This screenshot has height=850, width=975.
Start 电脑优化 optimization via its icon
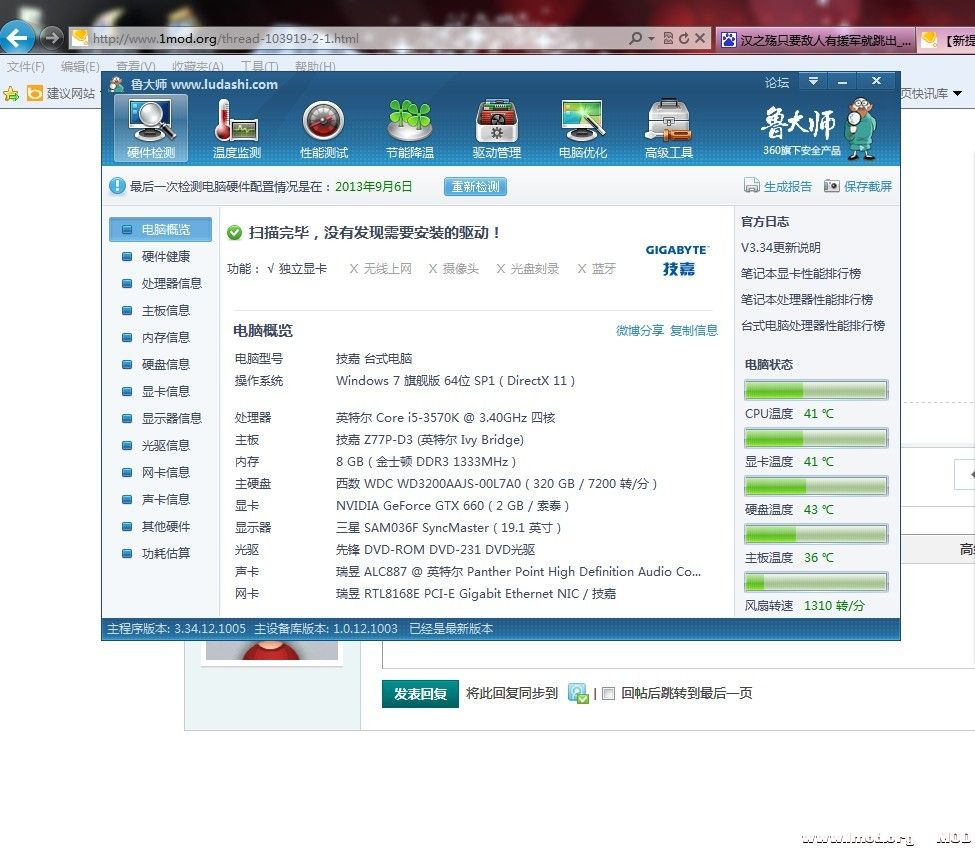[583, 126]
